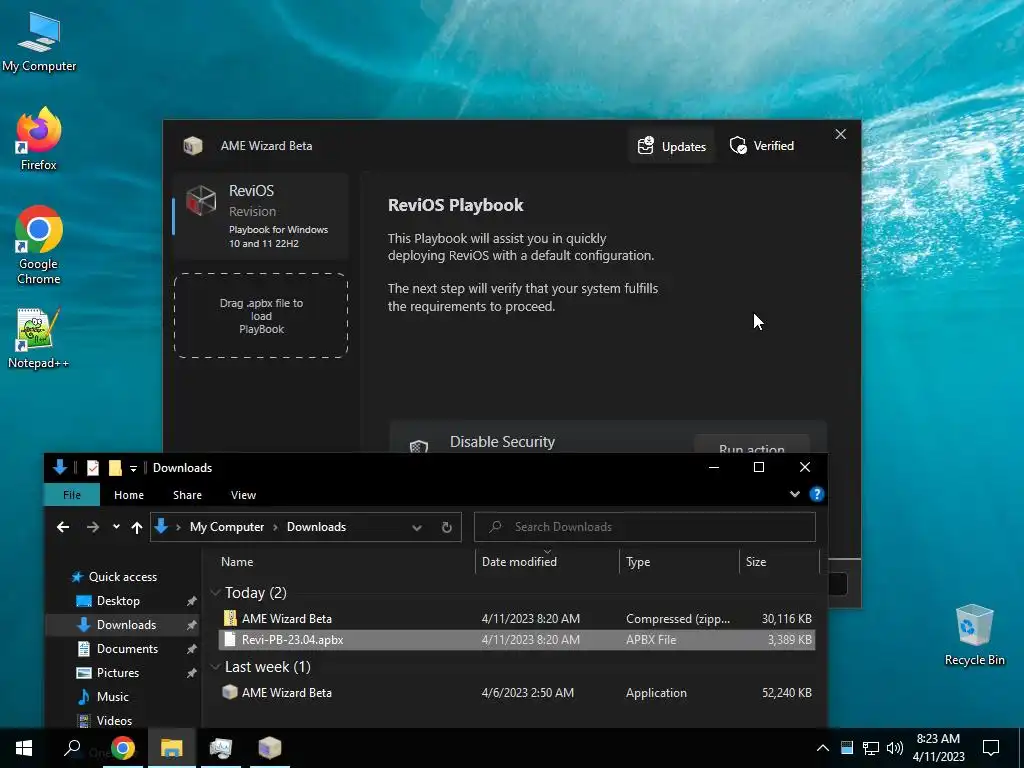This screenshot has height=768, width=1024.
Task: Collapse the Last week (1) group
Action: pyautogui.click(x=216, y=667)
